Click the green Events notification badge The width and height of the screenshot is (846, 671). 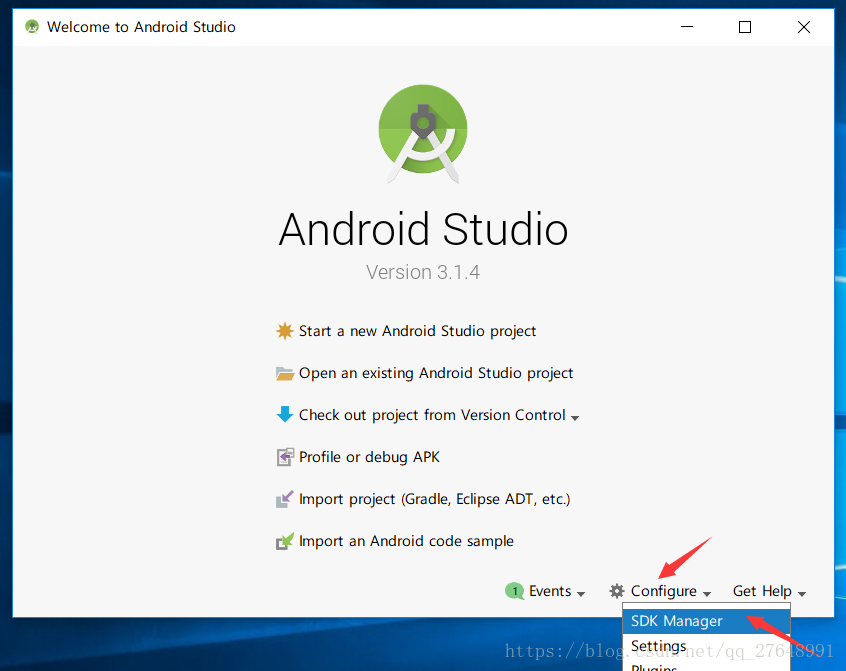pyautogui.click(x=515, y=591)
